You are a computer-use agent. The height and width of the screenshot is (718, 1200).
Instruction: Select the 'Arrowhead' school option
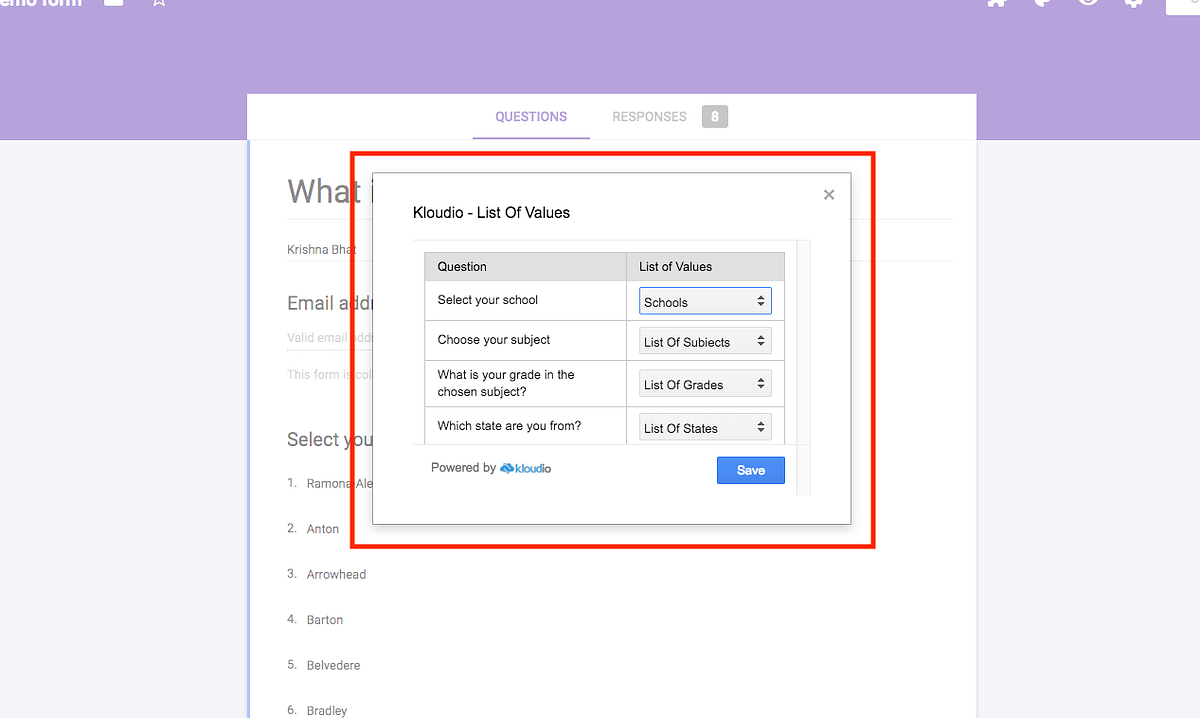(x=337, y=575)
